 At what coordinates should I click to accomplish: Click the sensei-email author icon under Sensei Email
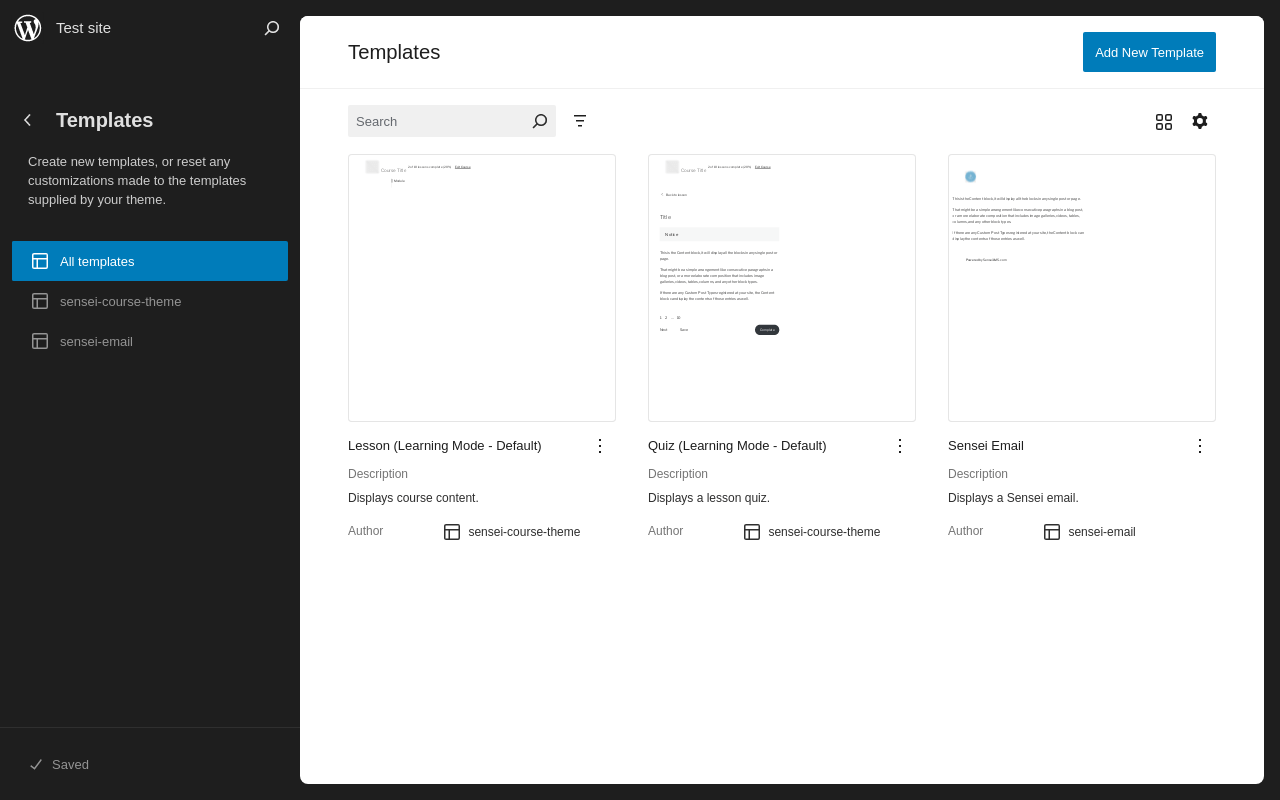(x=1052, y=532)
